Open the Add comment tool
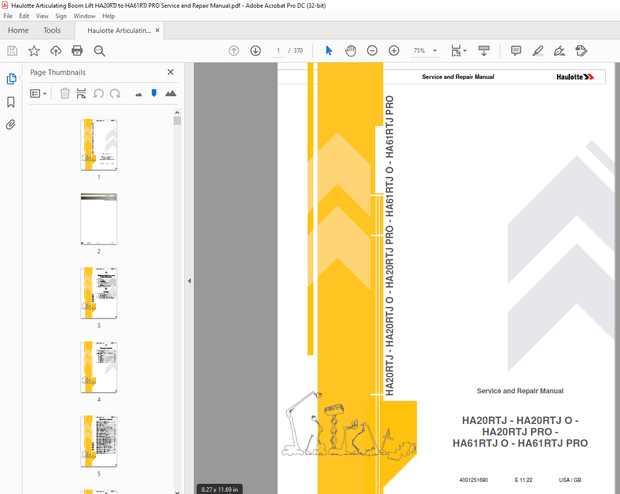620x494 pixels. (x=516, y=50)
